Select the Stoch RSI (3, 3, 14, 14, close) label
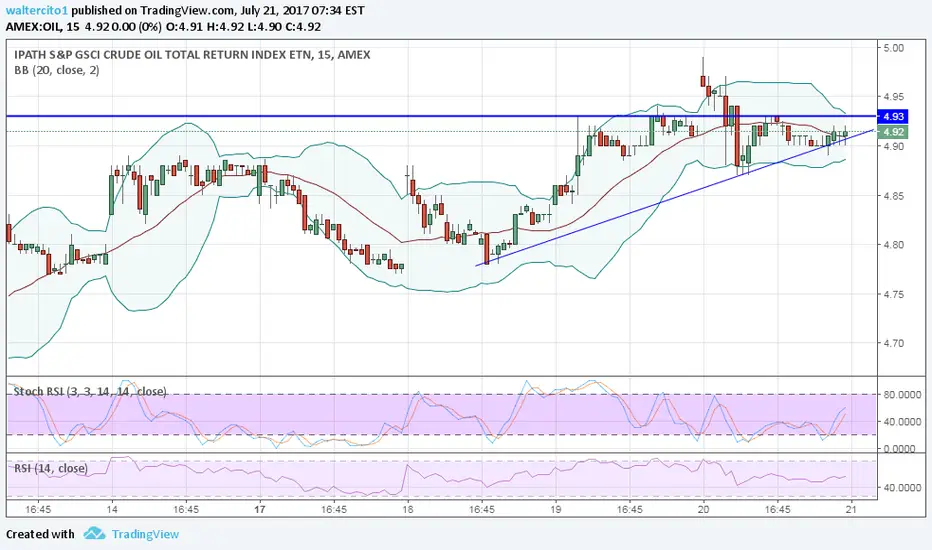Screen dimensions: 932x550 (x=90, y=391)
